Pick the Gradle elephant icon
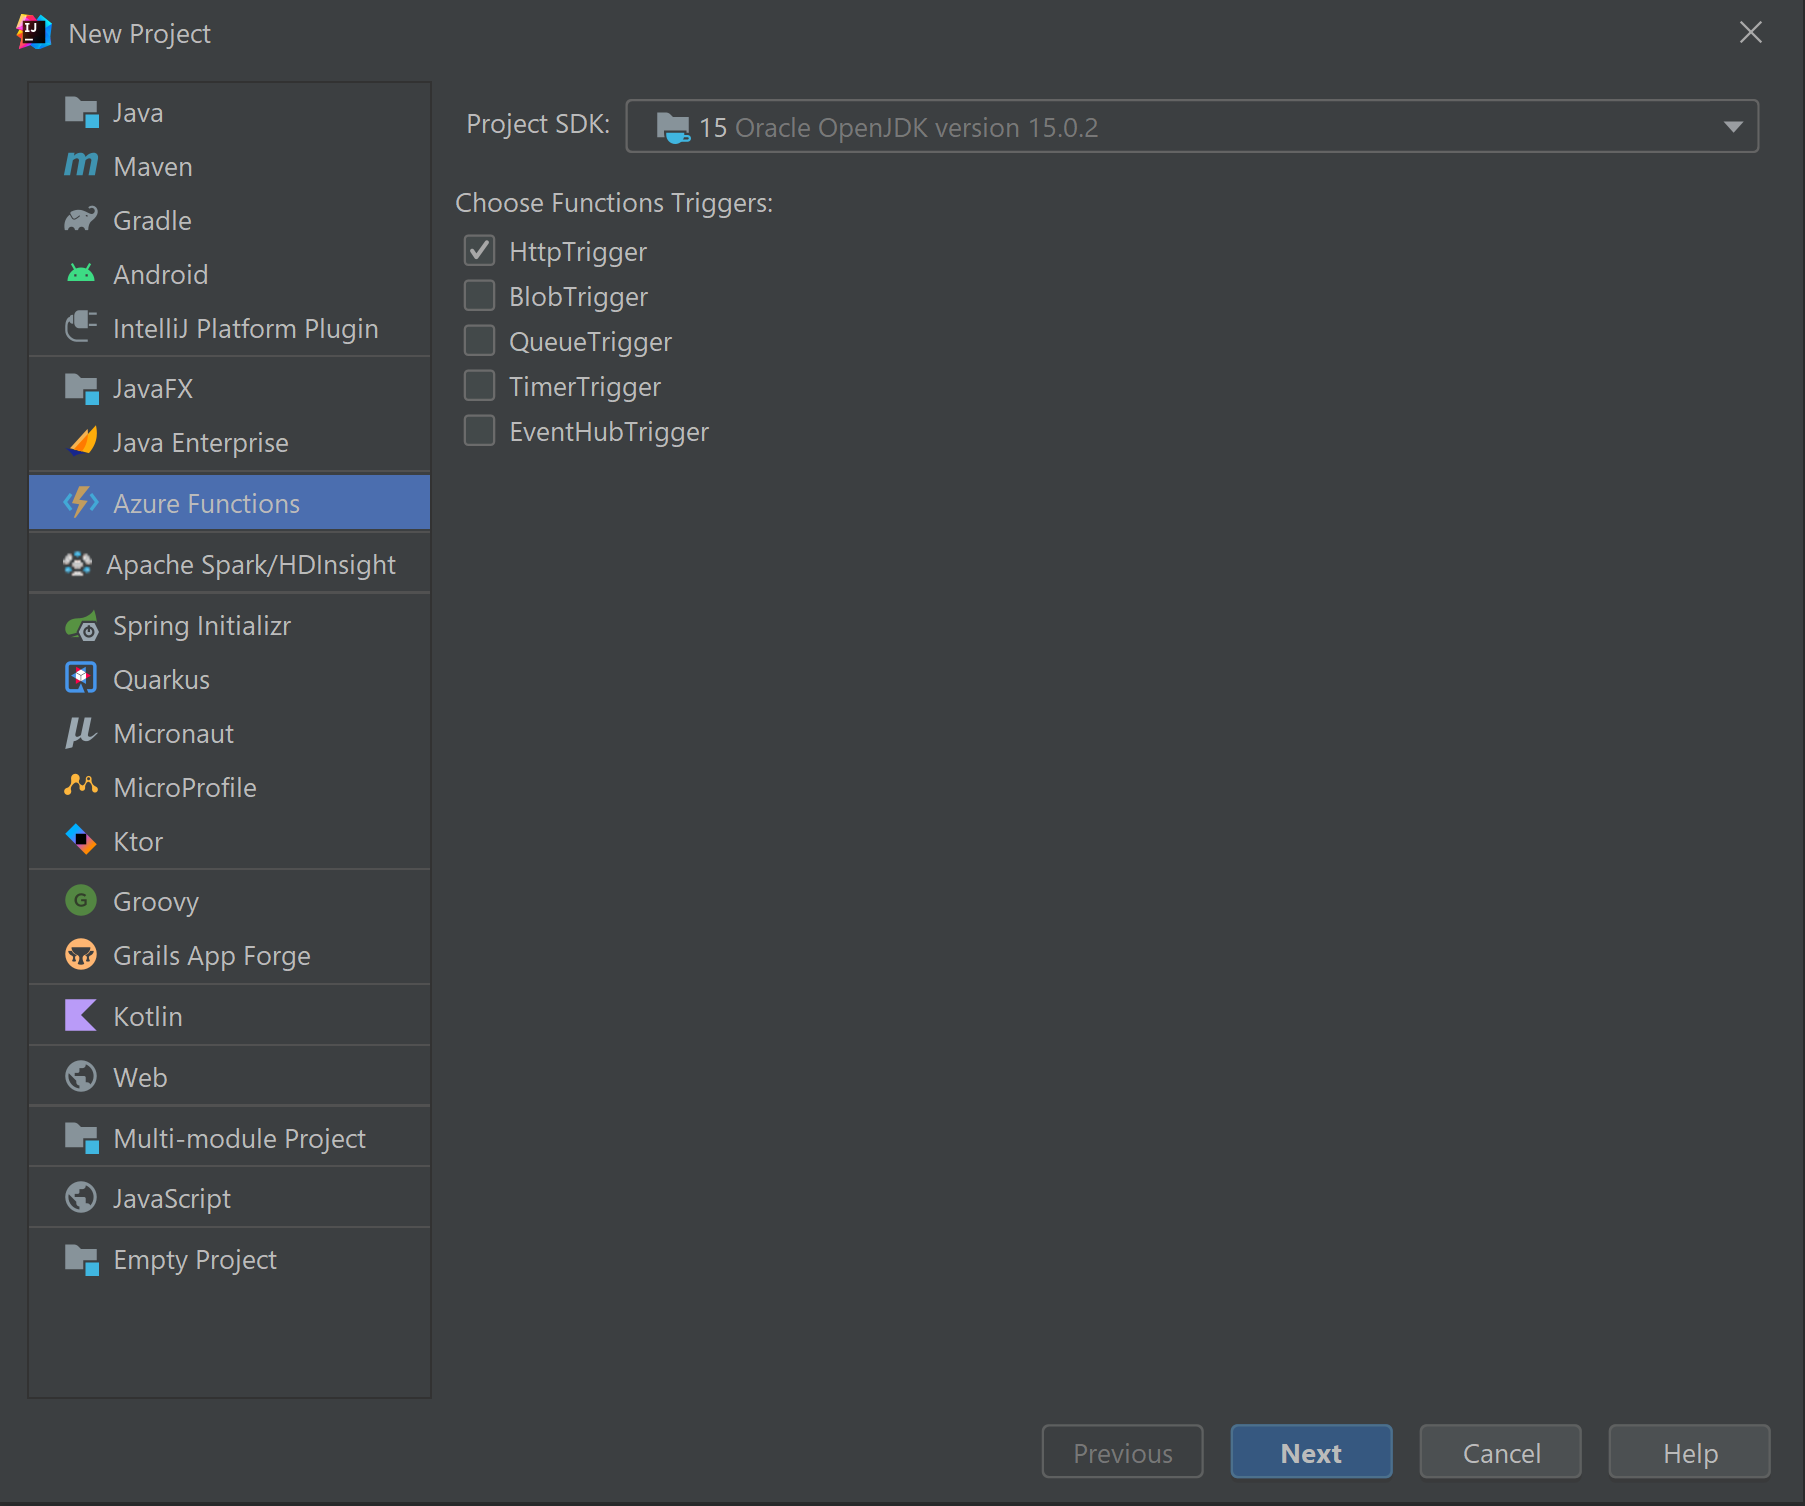The image size is (1805, 1506). point(81,219)
